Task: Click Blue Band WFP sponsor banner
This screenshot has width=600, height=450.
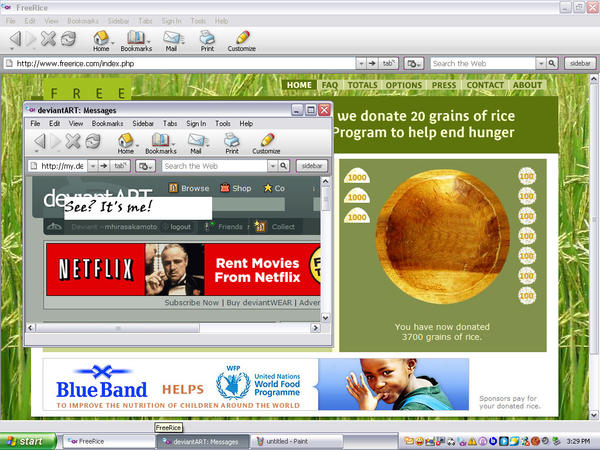Action: pyautogui.click(x=256, y=385)
